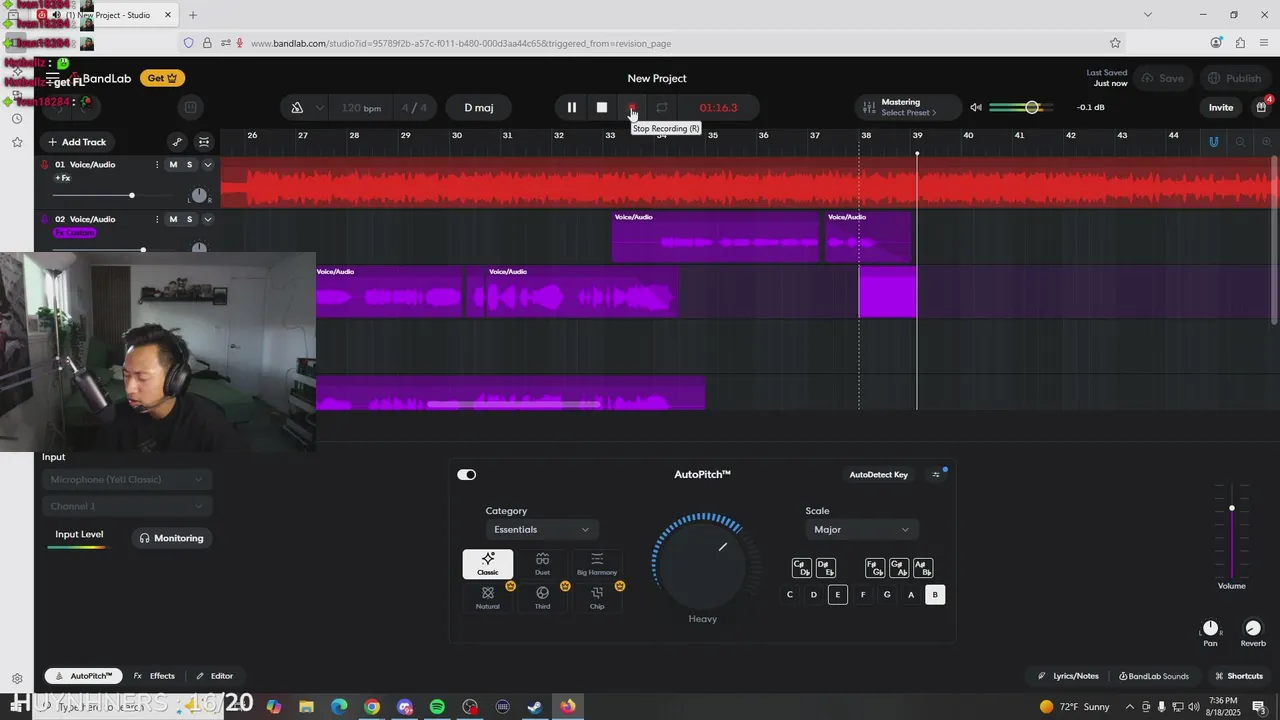Open the gift icon with notification badge
Image resolution: width=1280 pixels, height=720 pixels.
point(1262,107)
